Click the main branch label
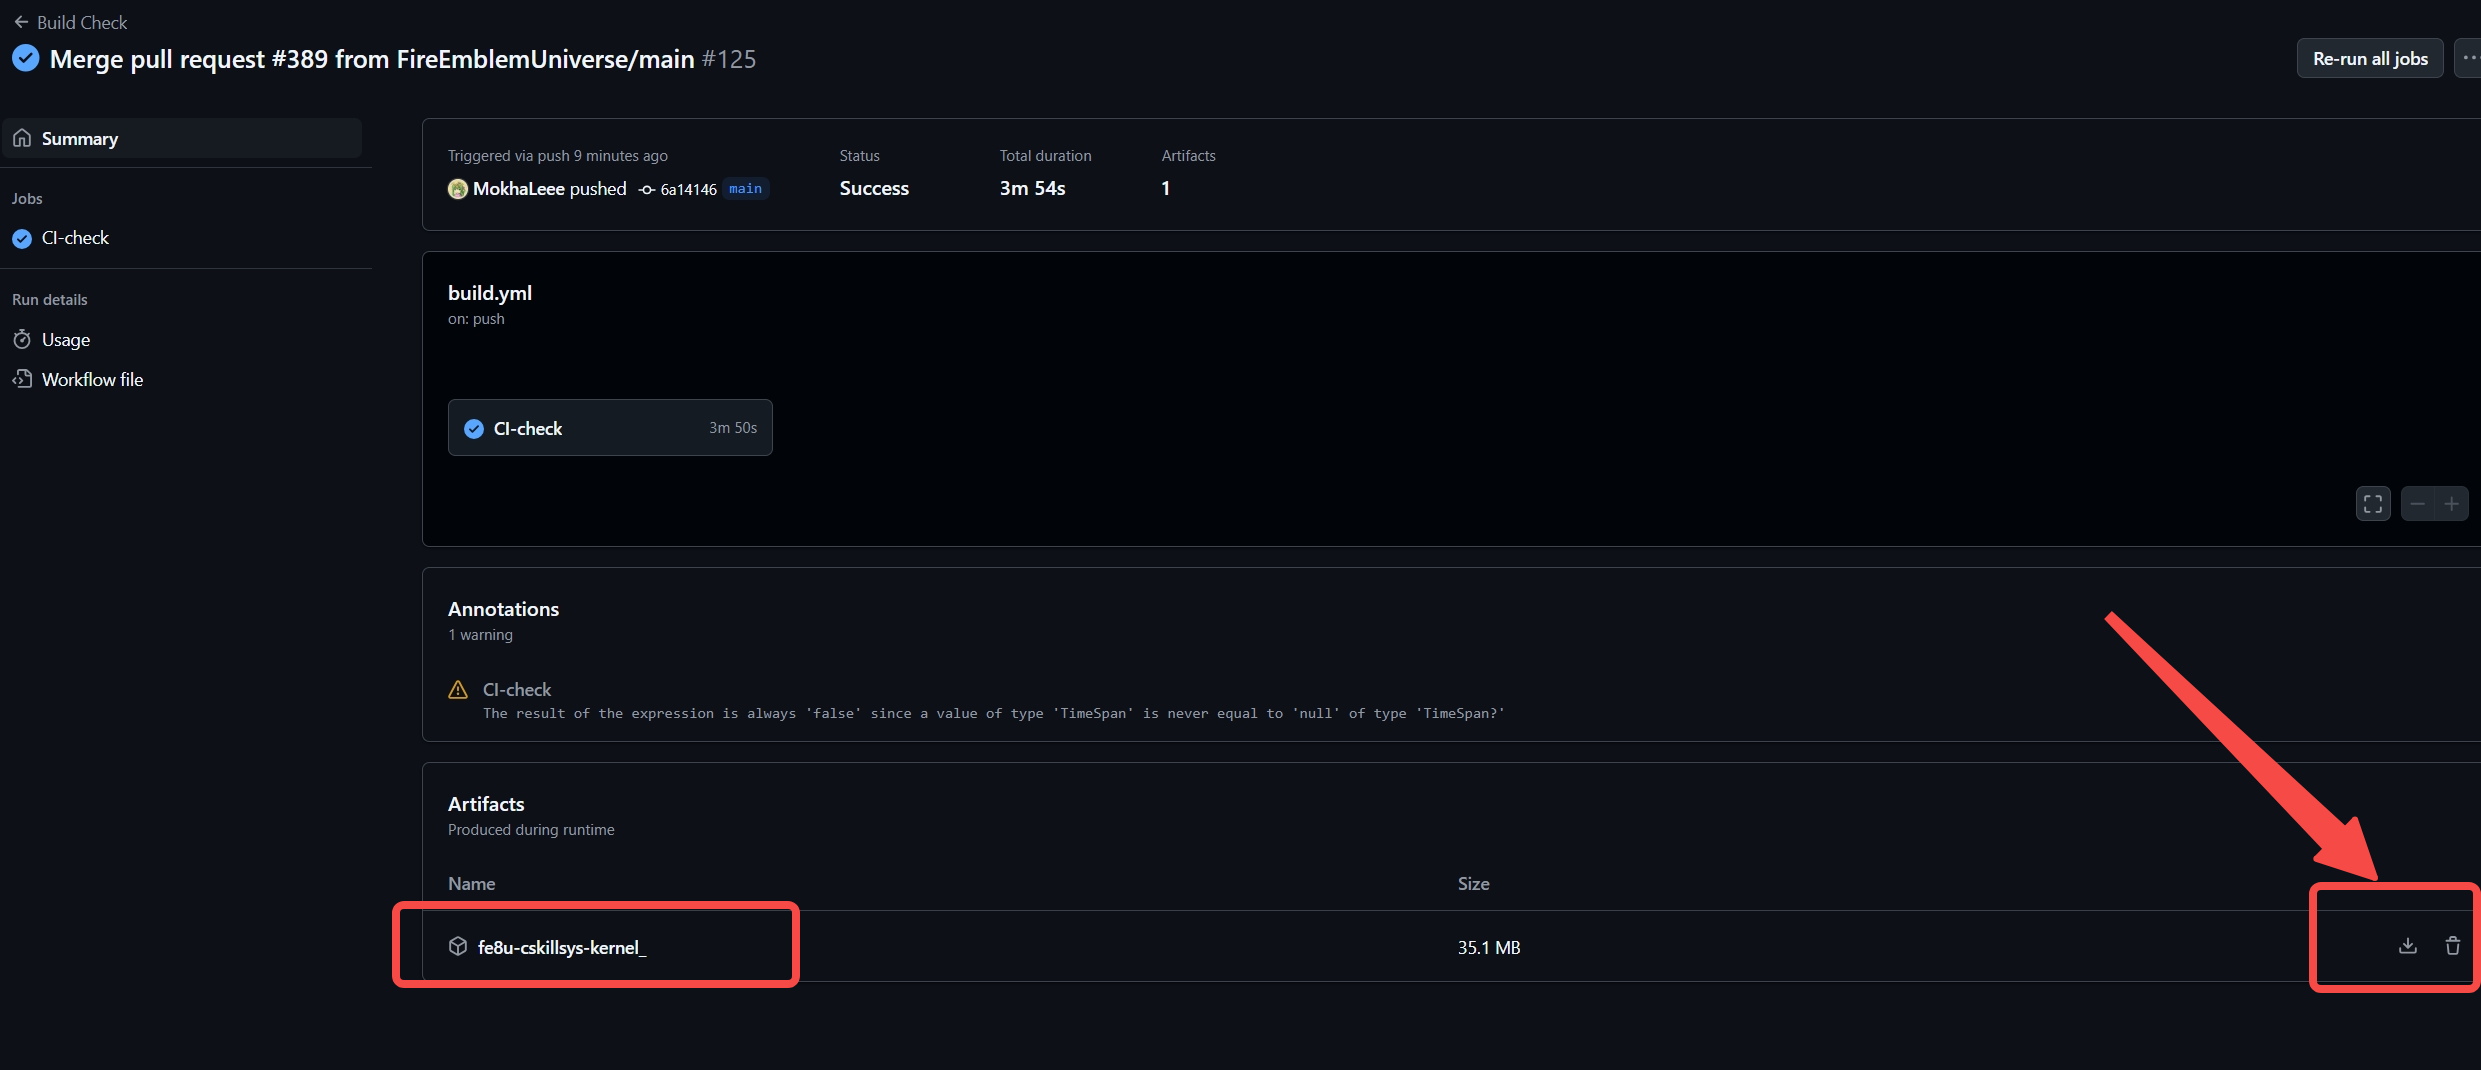 pyautogui.click(x=745, y=188)
